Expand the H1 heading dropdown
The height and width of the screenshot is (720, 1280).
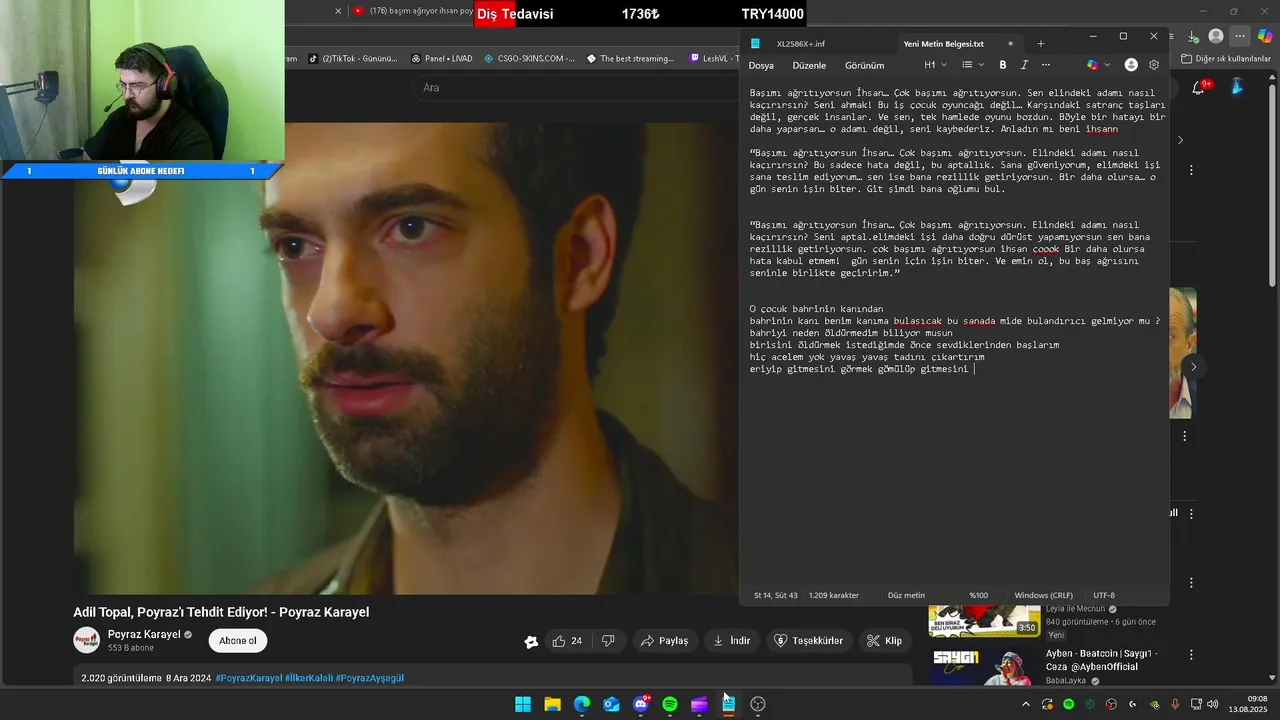[935, 65]
